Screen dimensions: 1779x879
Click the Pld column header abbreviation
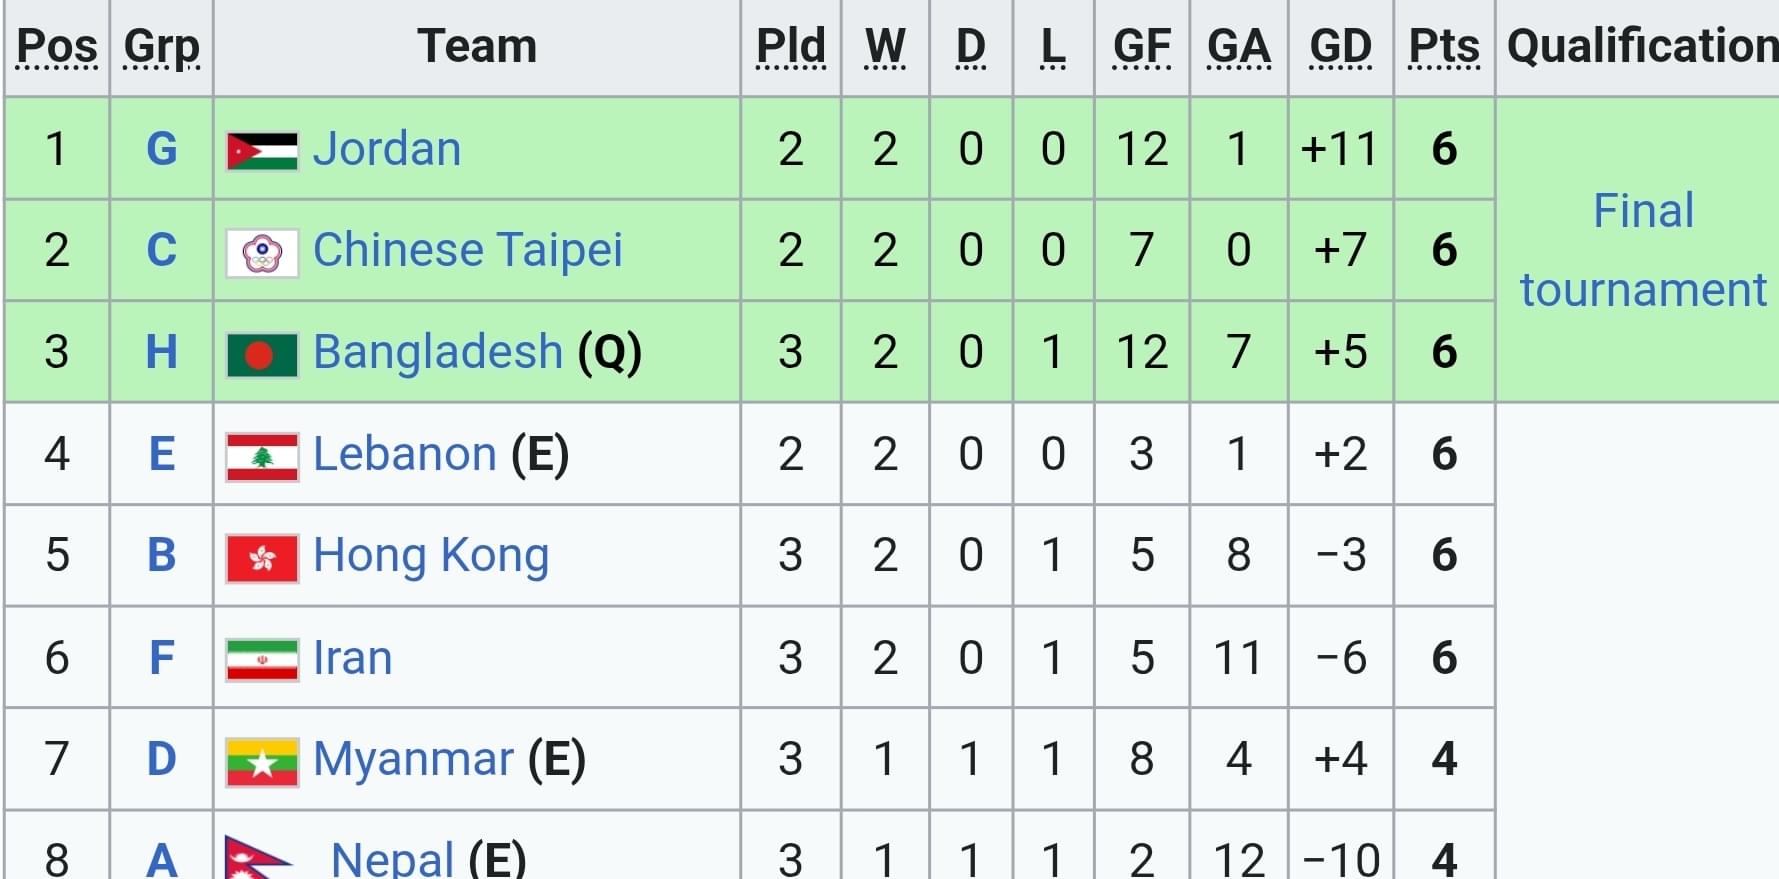[791, 46]
